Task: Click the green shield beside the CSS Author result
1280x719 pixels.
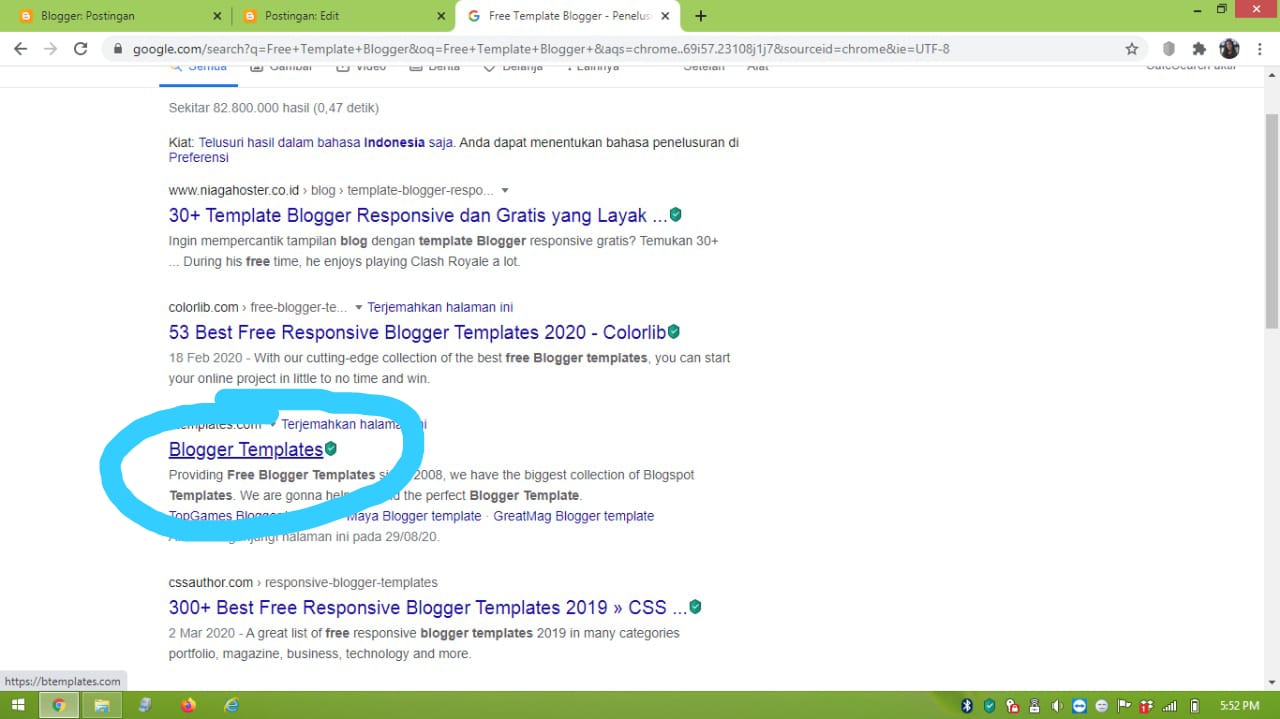Action: pyautogui.click(x=695, y=607)
